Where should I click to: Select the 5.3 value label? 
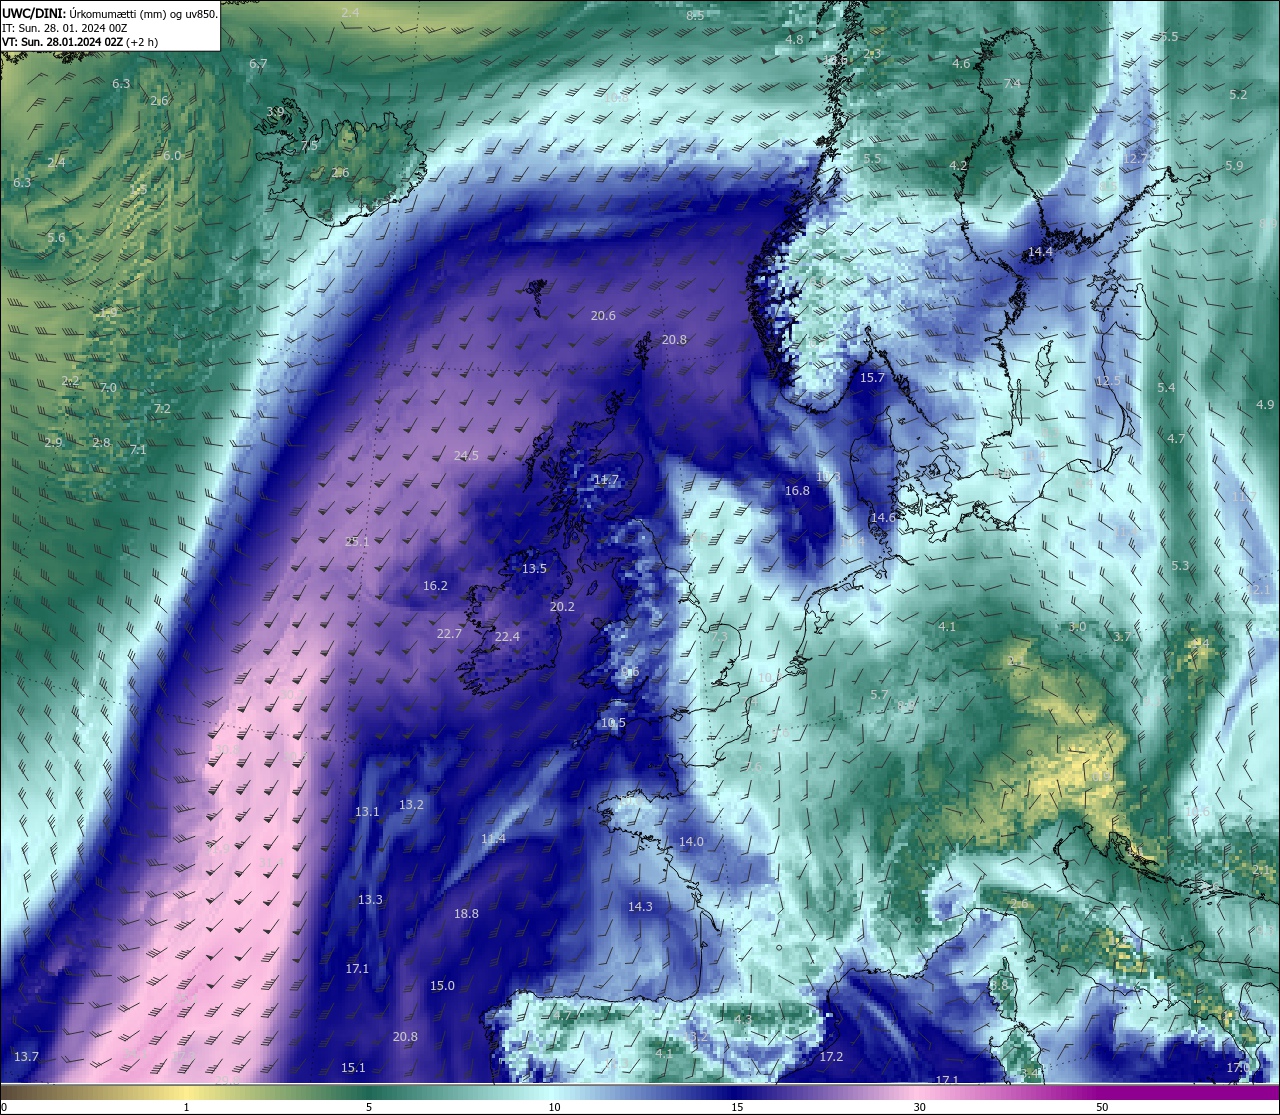[1180, 565]
